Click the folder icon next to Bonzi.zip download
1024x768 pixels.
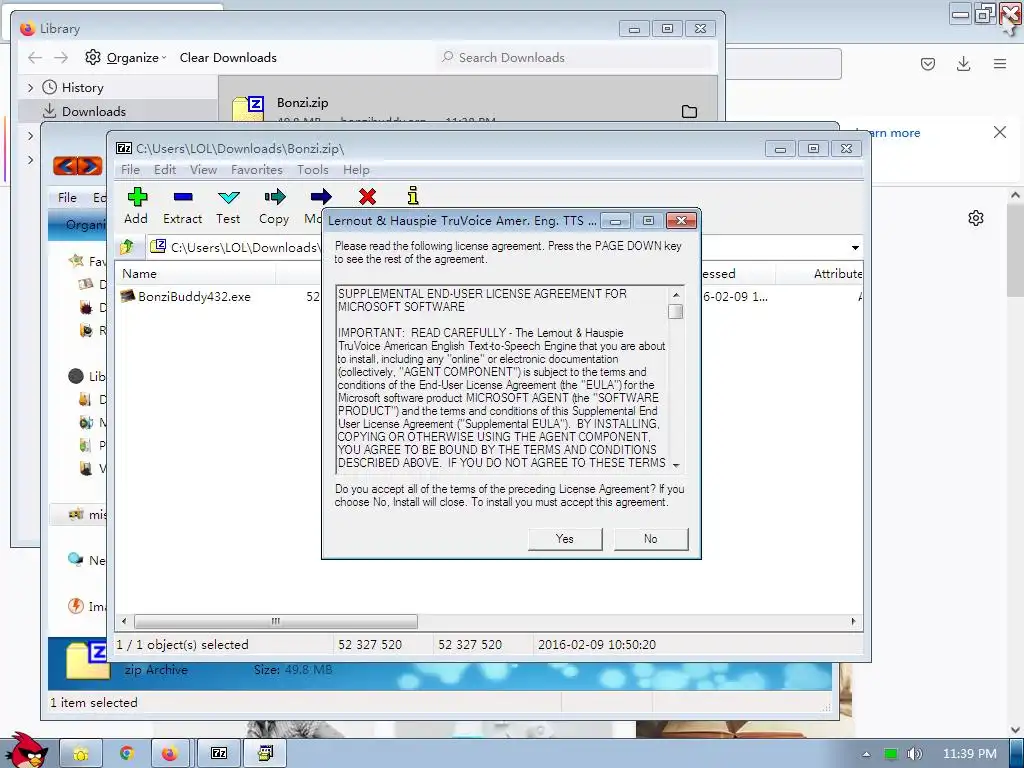(x=689, y=112)
